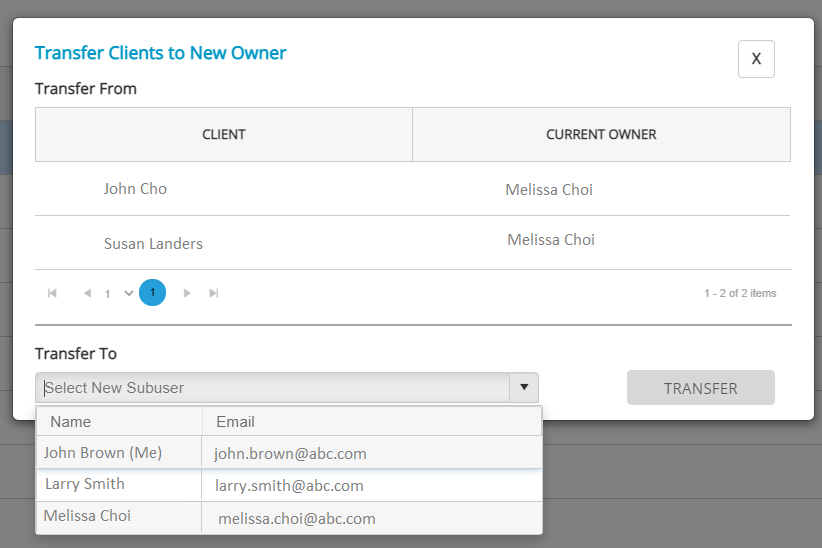822x548 pixels.
Task: Go to first page of client list
Action: point(52,293)
